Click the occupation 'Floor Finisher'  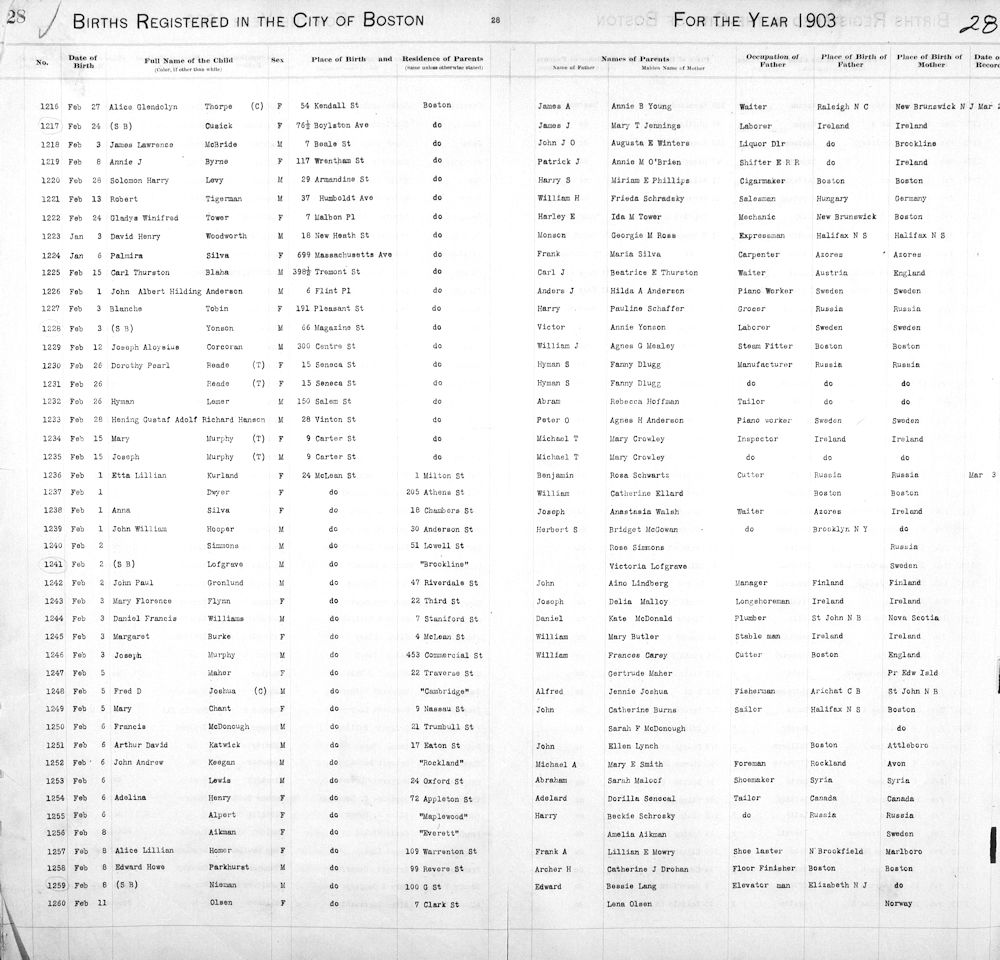click(764, 868)
